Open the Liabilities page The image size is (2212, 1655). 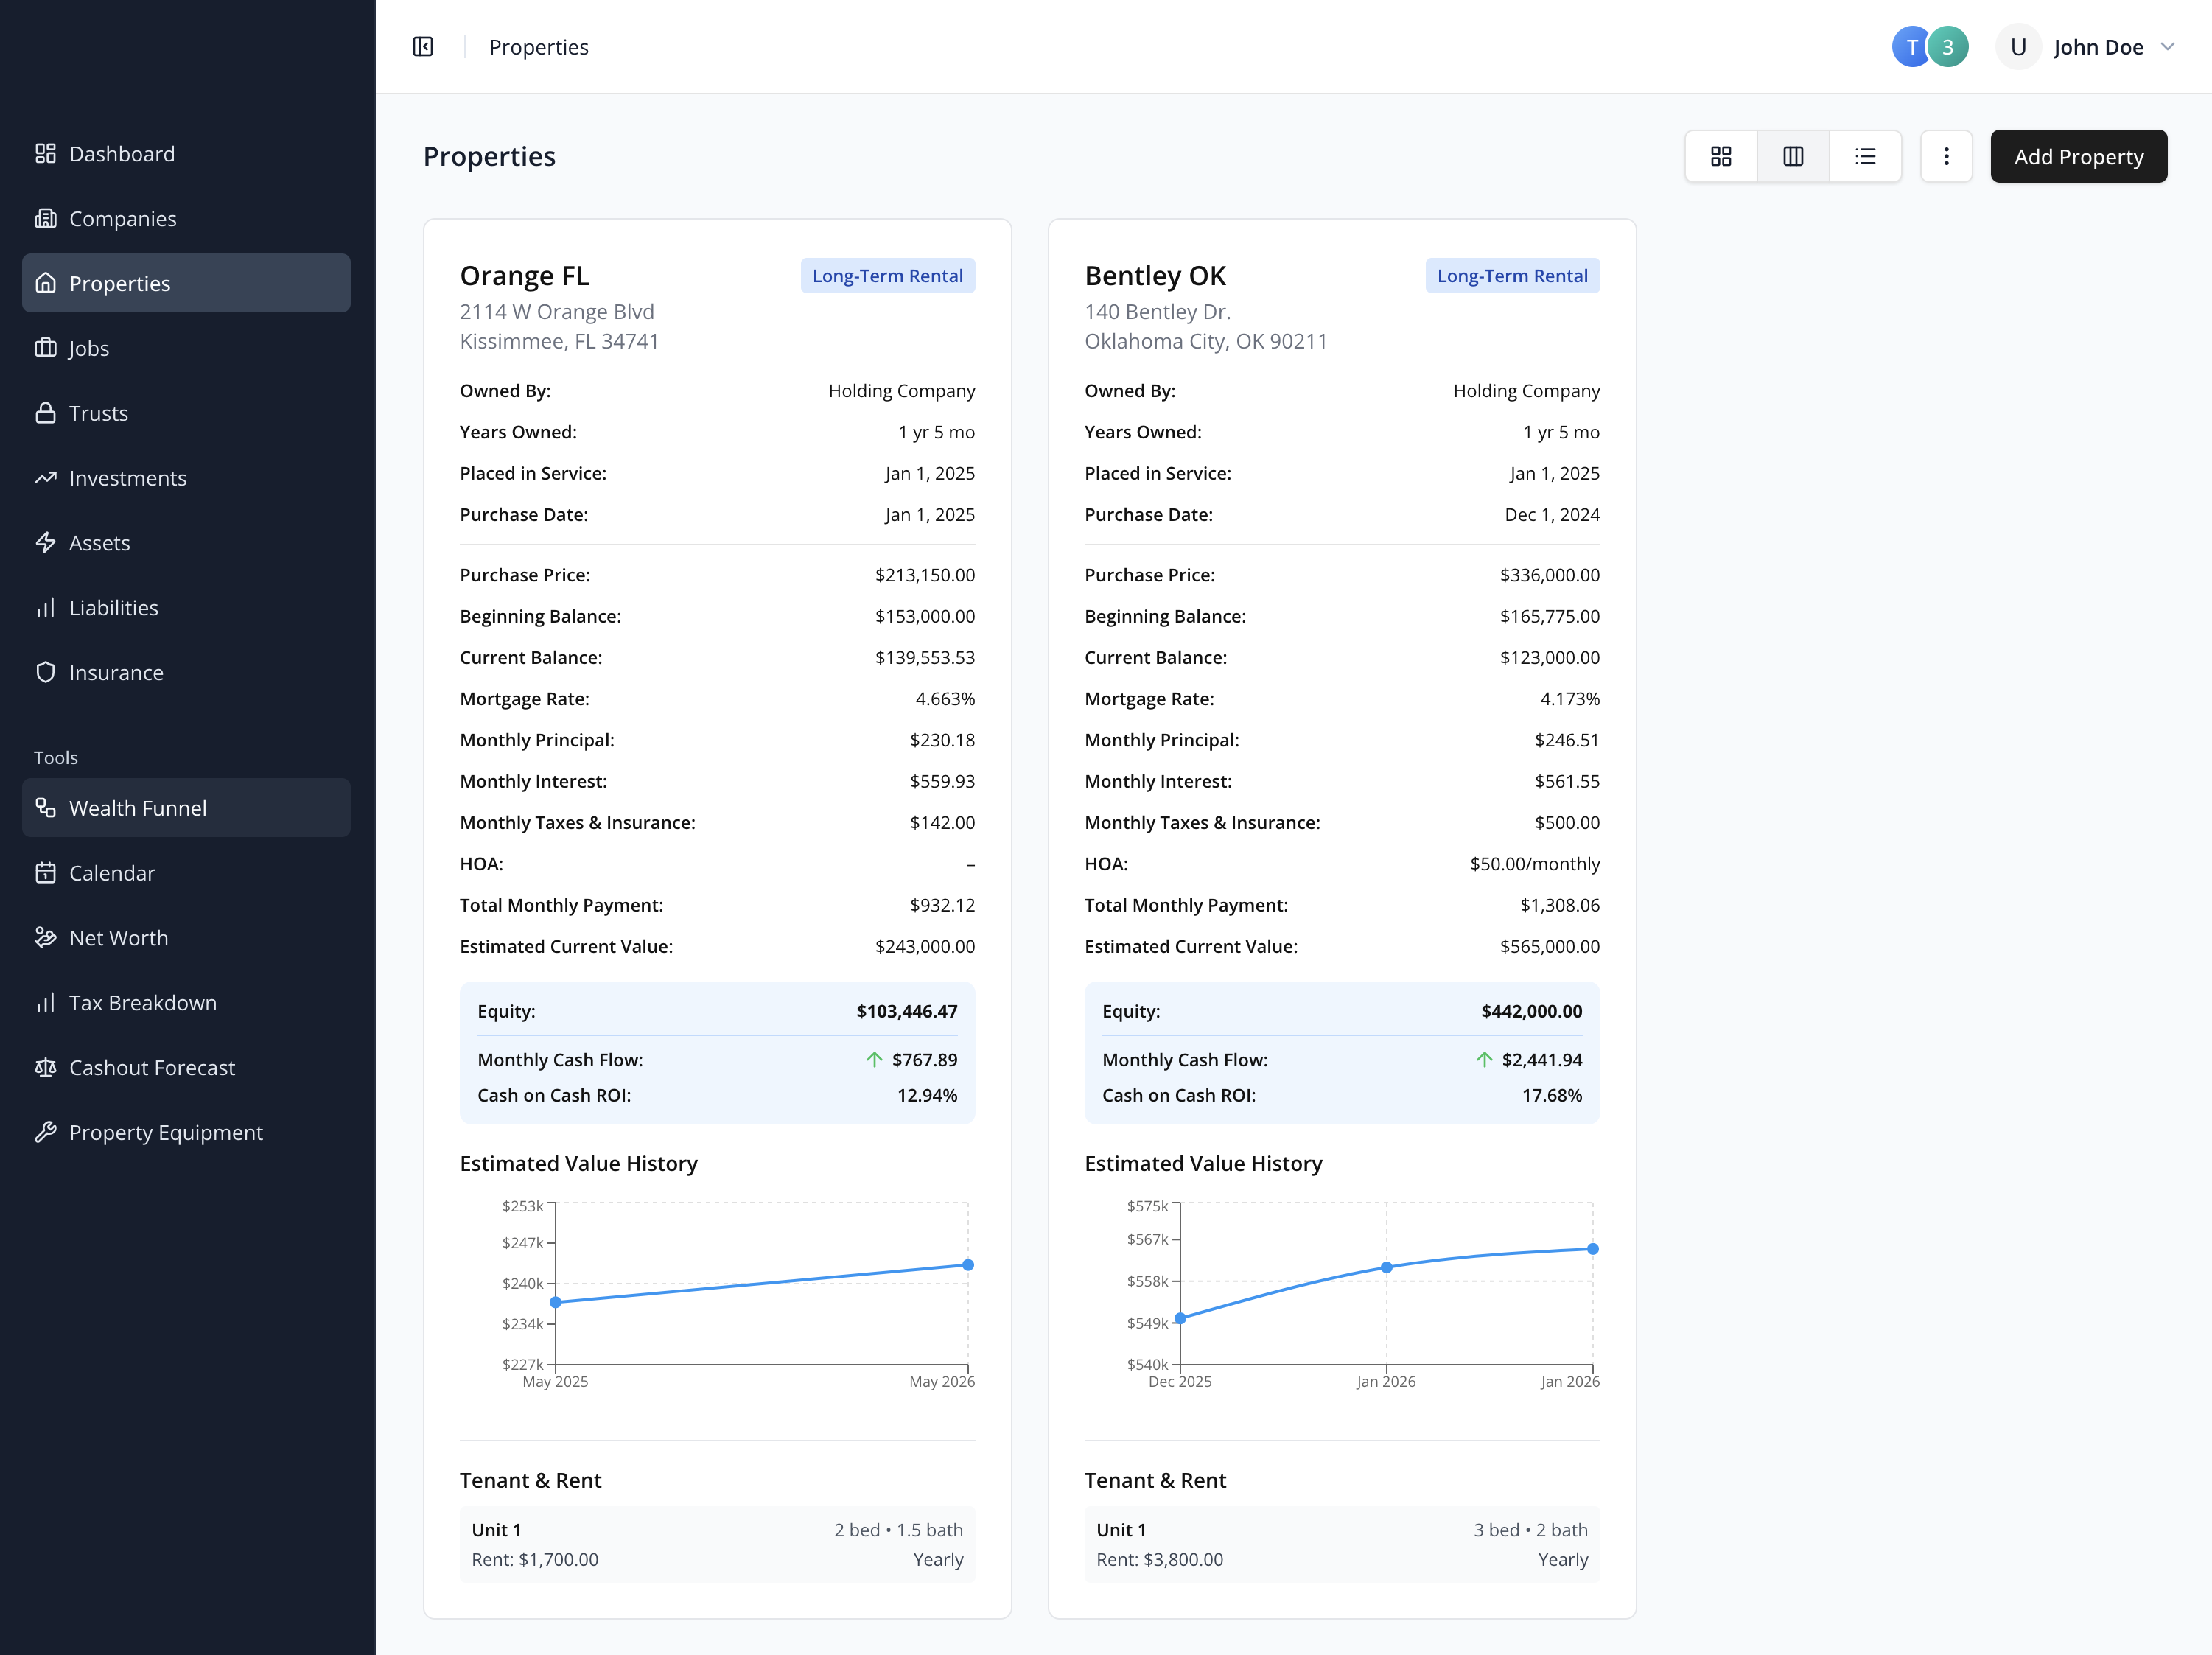coord(186,608)
